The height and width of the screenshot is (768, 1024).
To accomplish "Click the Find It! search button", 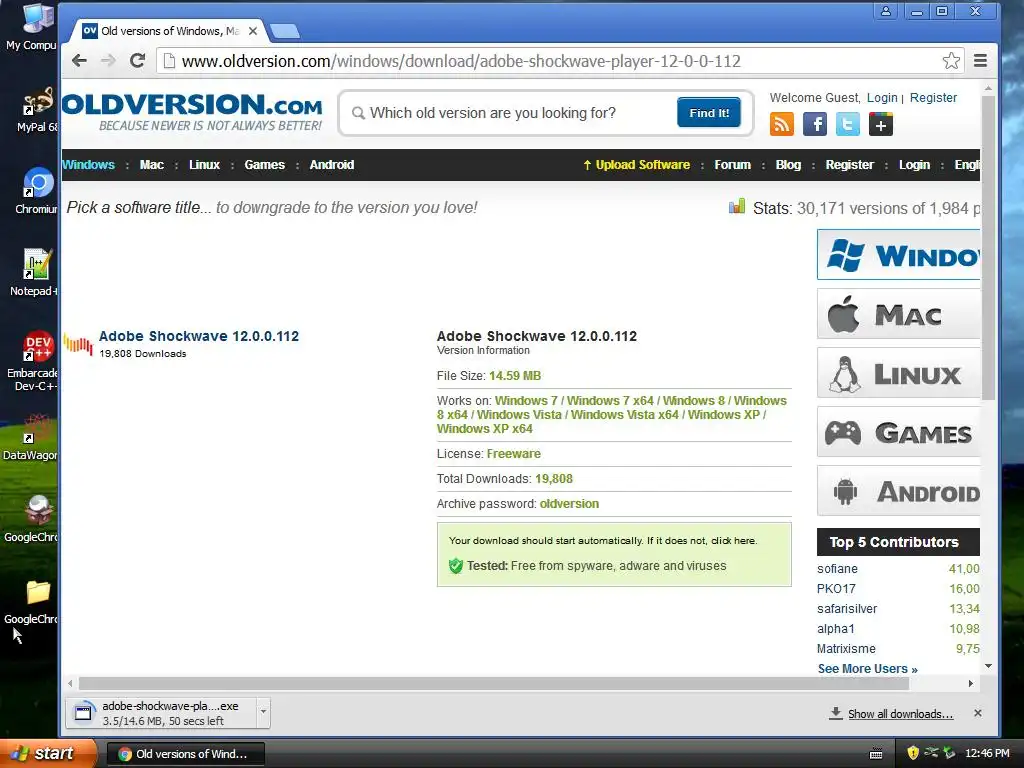I will [x=709, y=112].
